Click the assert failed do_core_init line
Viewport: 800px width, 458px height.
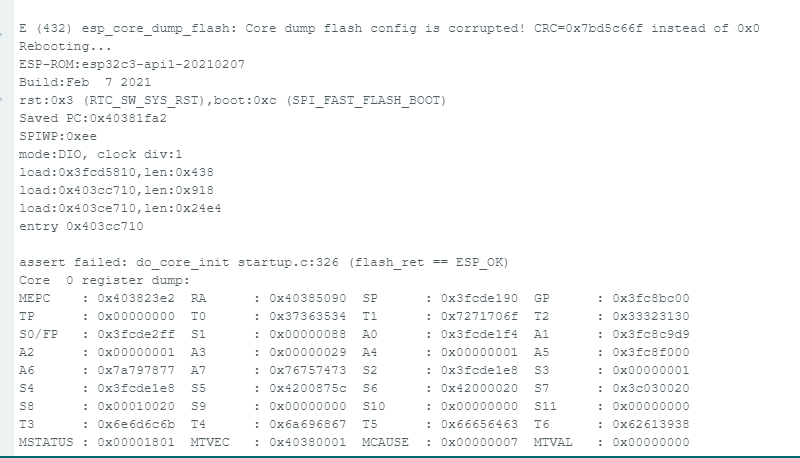pos(264,262)
